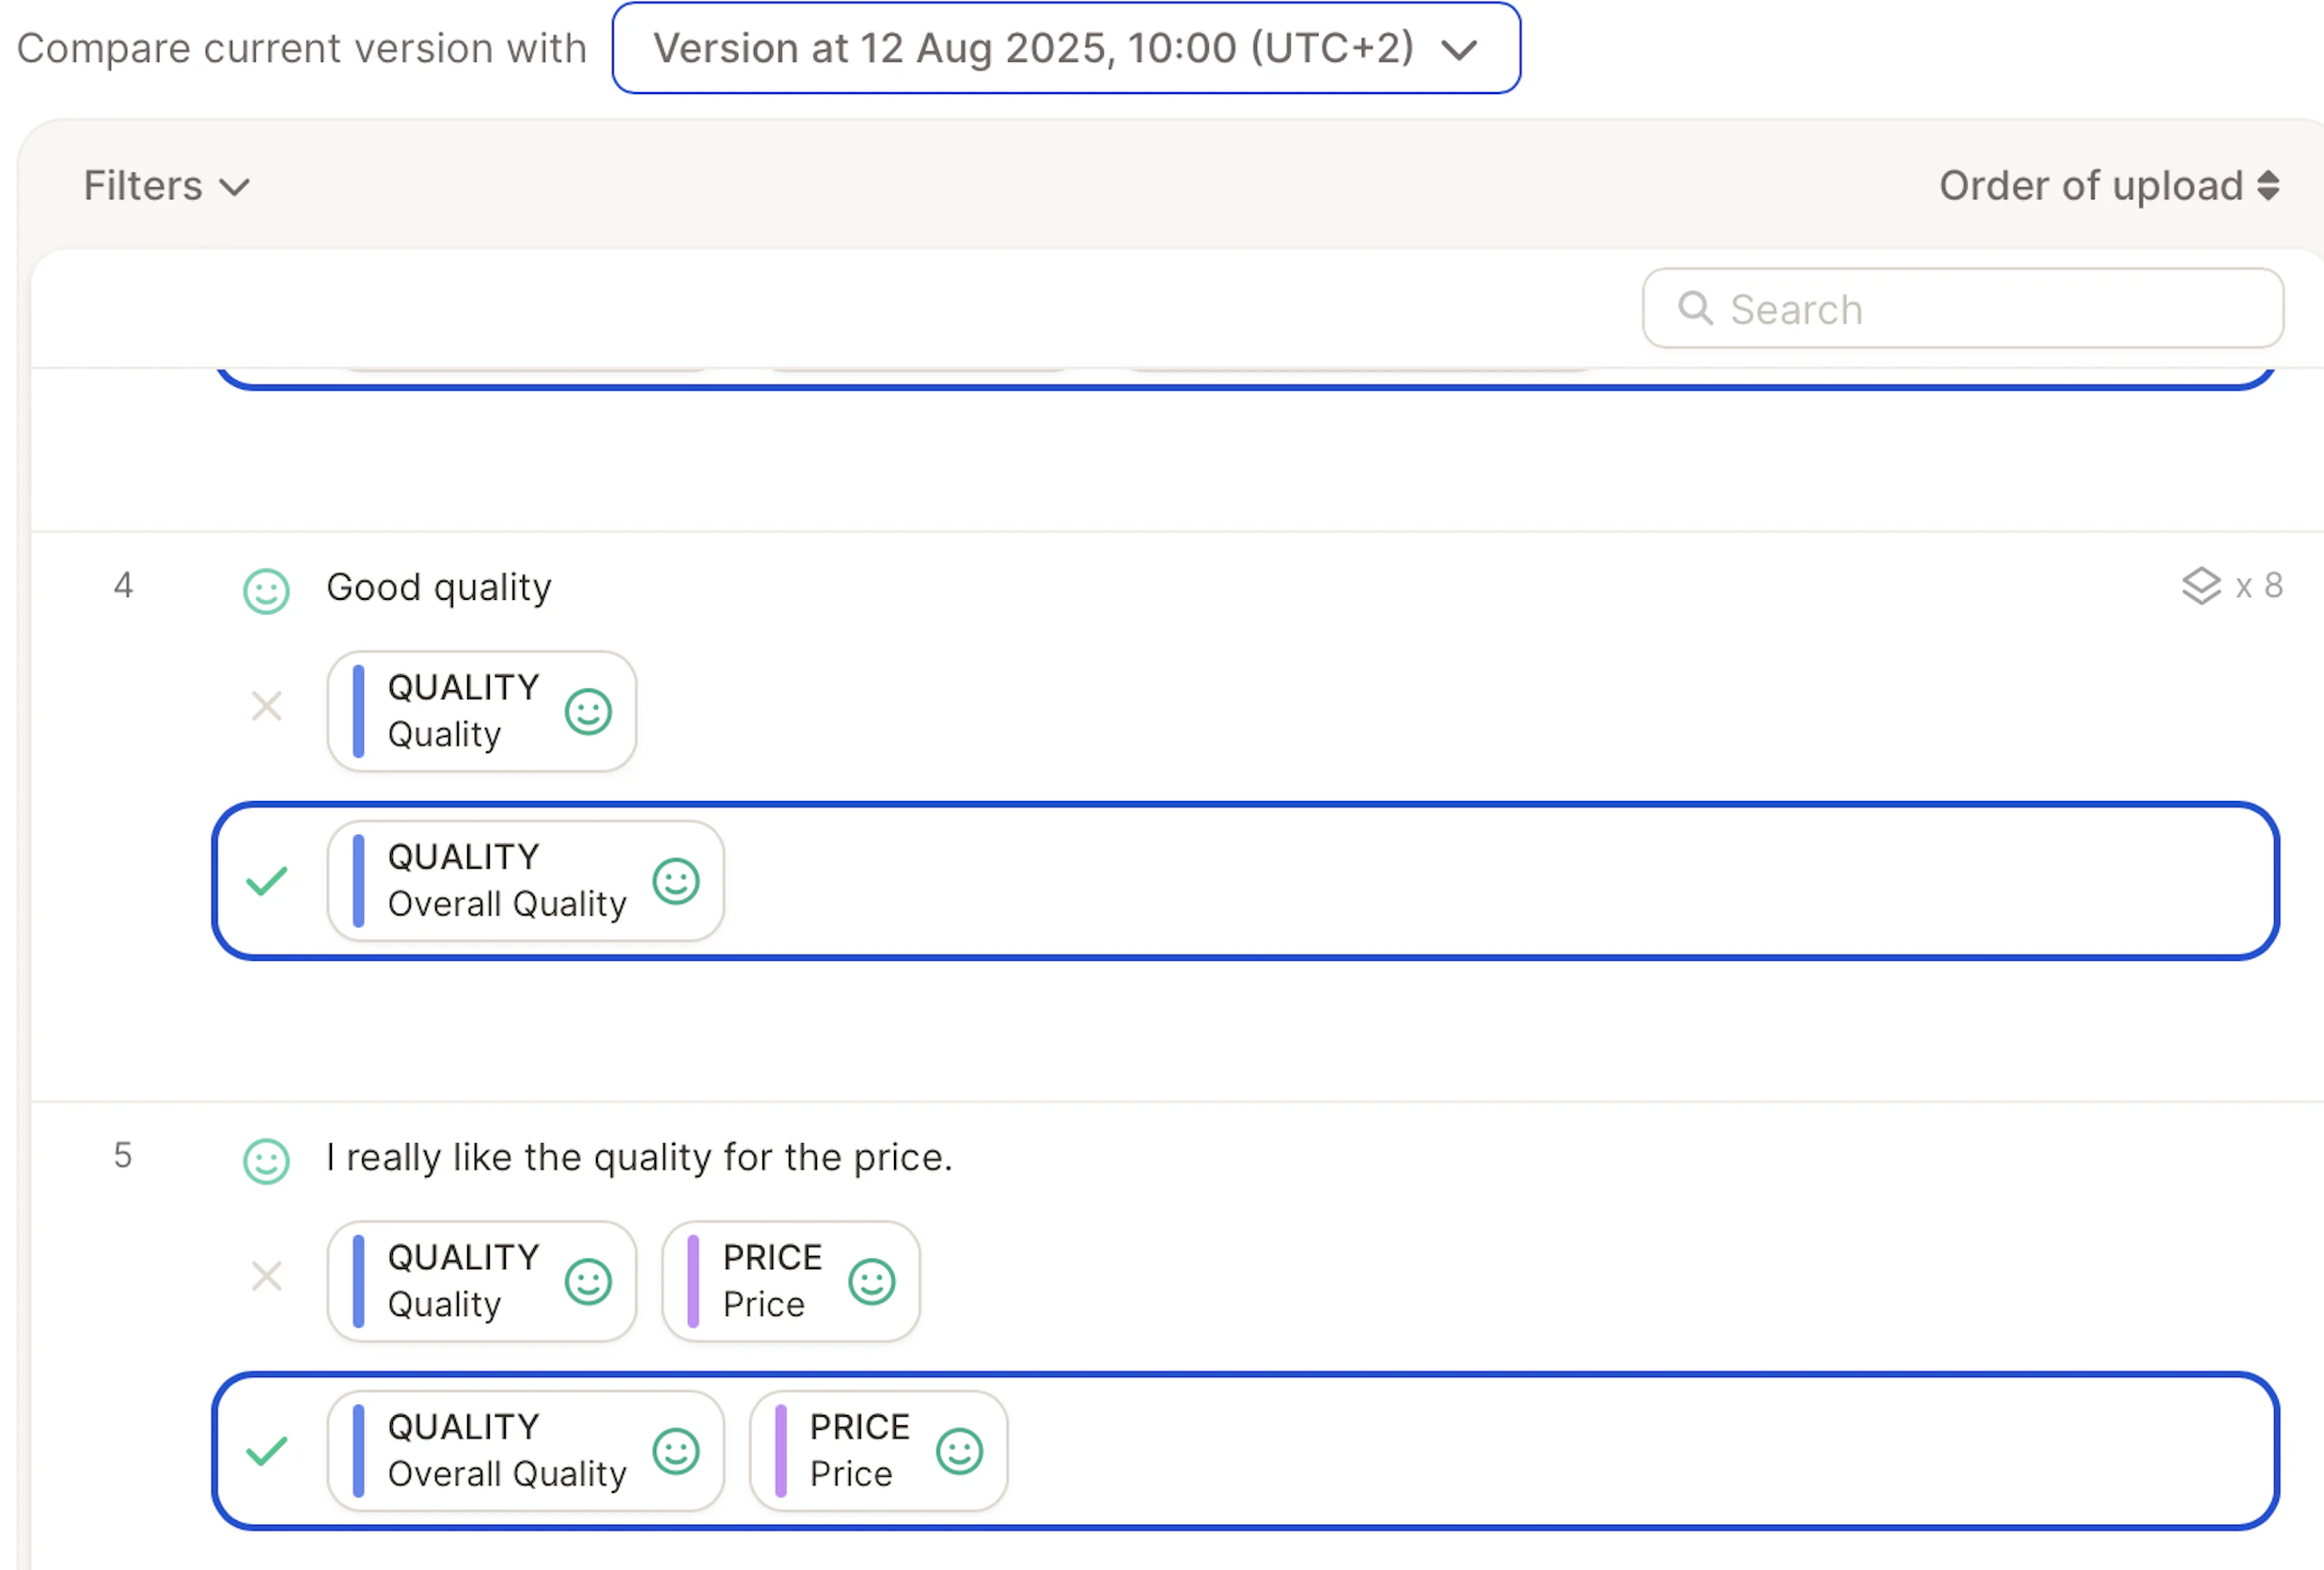2324x1570 pixels.
Task: Click the green checkmark in row 4
Action: [266, 881]
